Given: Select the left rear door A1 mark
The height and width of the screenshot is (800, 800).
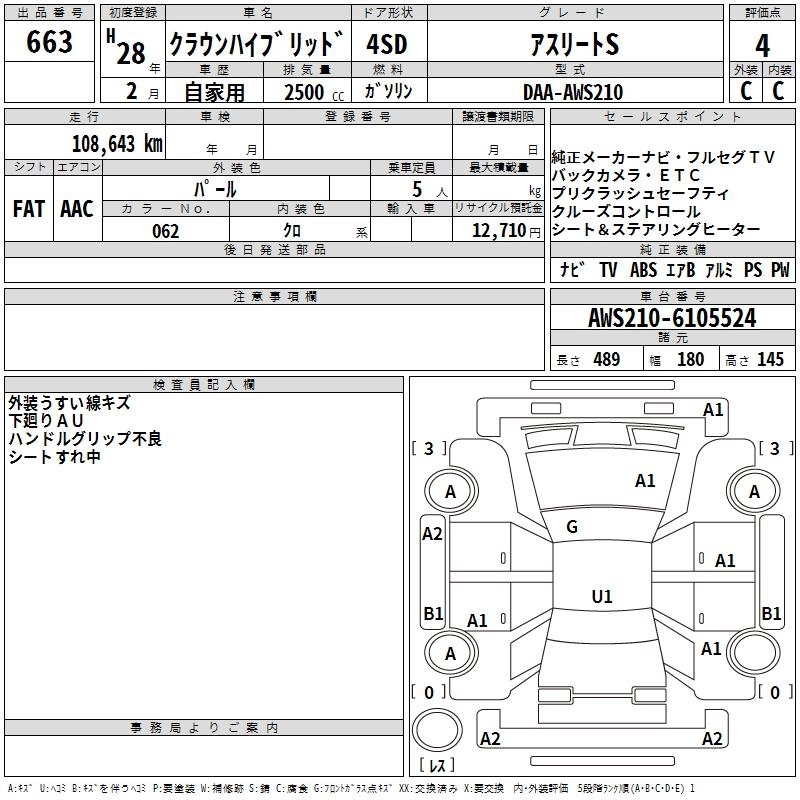Looking at the screenshot, I should [x=478, y=621].
